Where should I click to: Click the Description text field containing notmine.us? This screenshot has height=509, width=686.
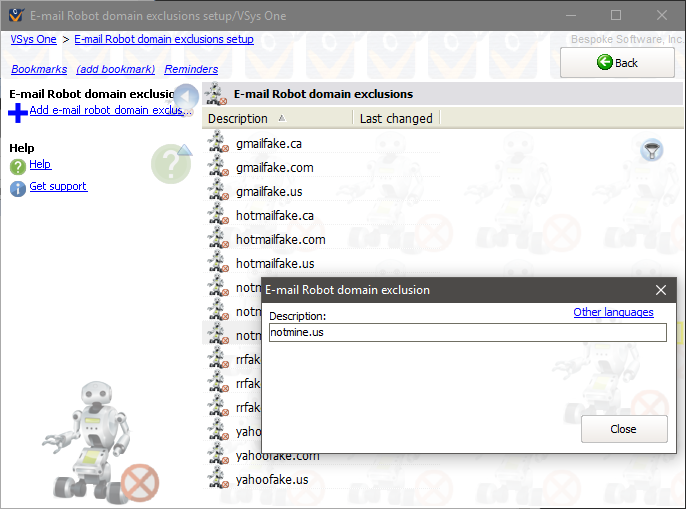tap(466, 332)
